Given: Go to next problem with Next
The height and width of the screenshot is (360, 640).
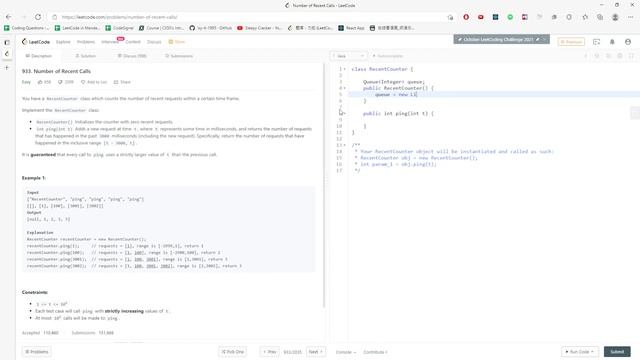Looking at the screenshot, I should click(x=316, y=352).
